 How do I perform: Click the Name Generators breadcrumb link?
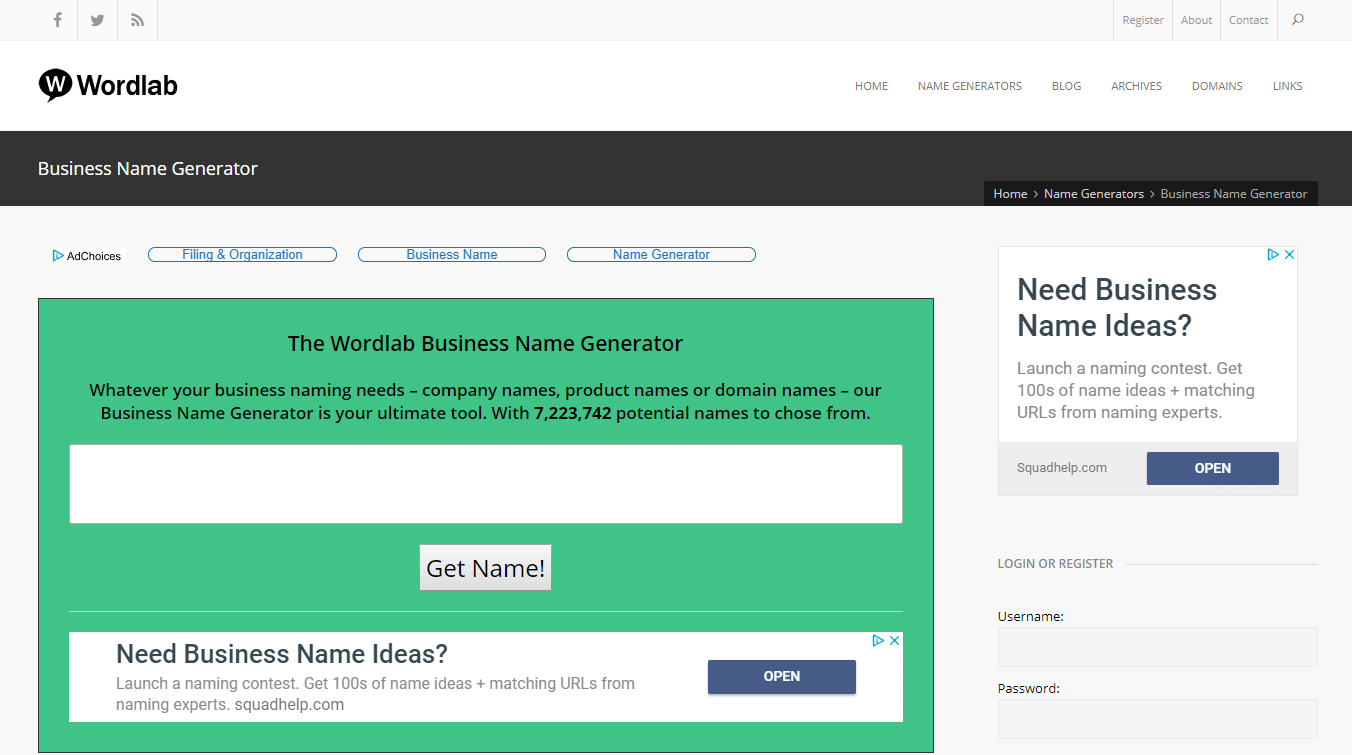(1093, 193)
